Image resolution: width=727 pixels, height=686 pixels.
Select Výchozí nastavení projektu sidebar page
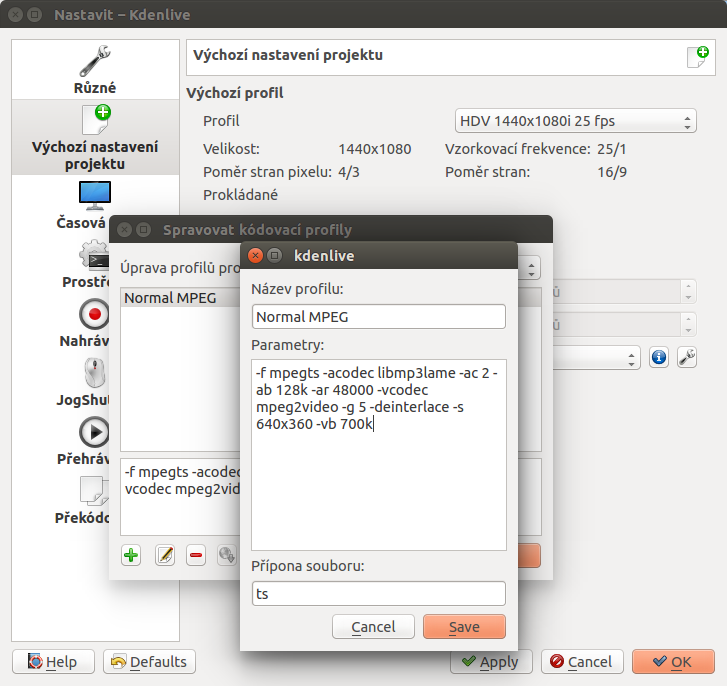pos(95,137)
